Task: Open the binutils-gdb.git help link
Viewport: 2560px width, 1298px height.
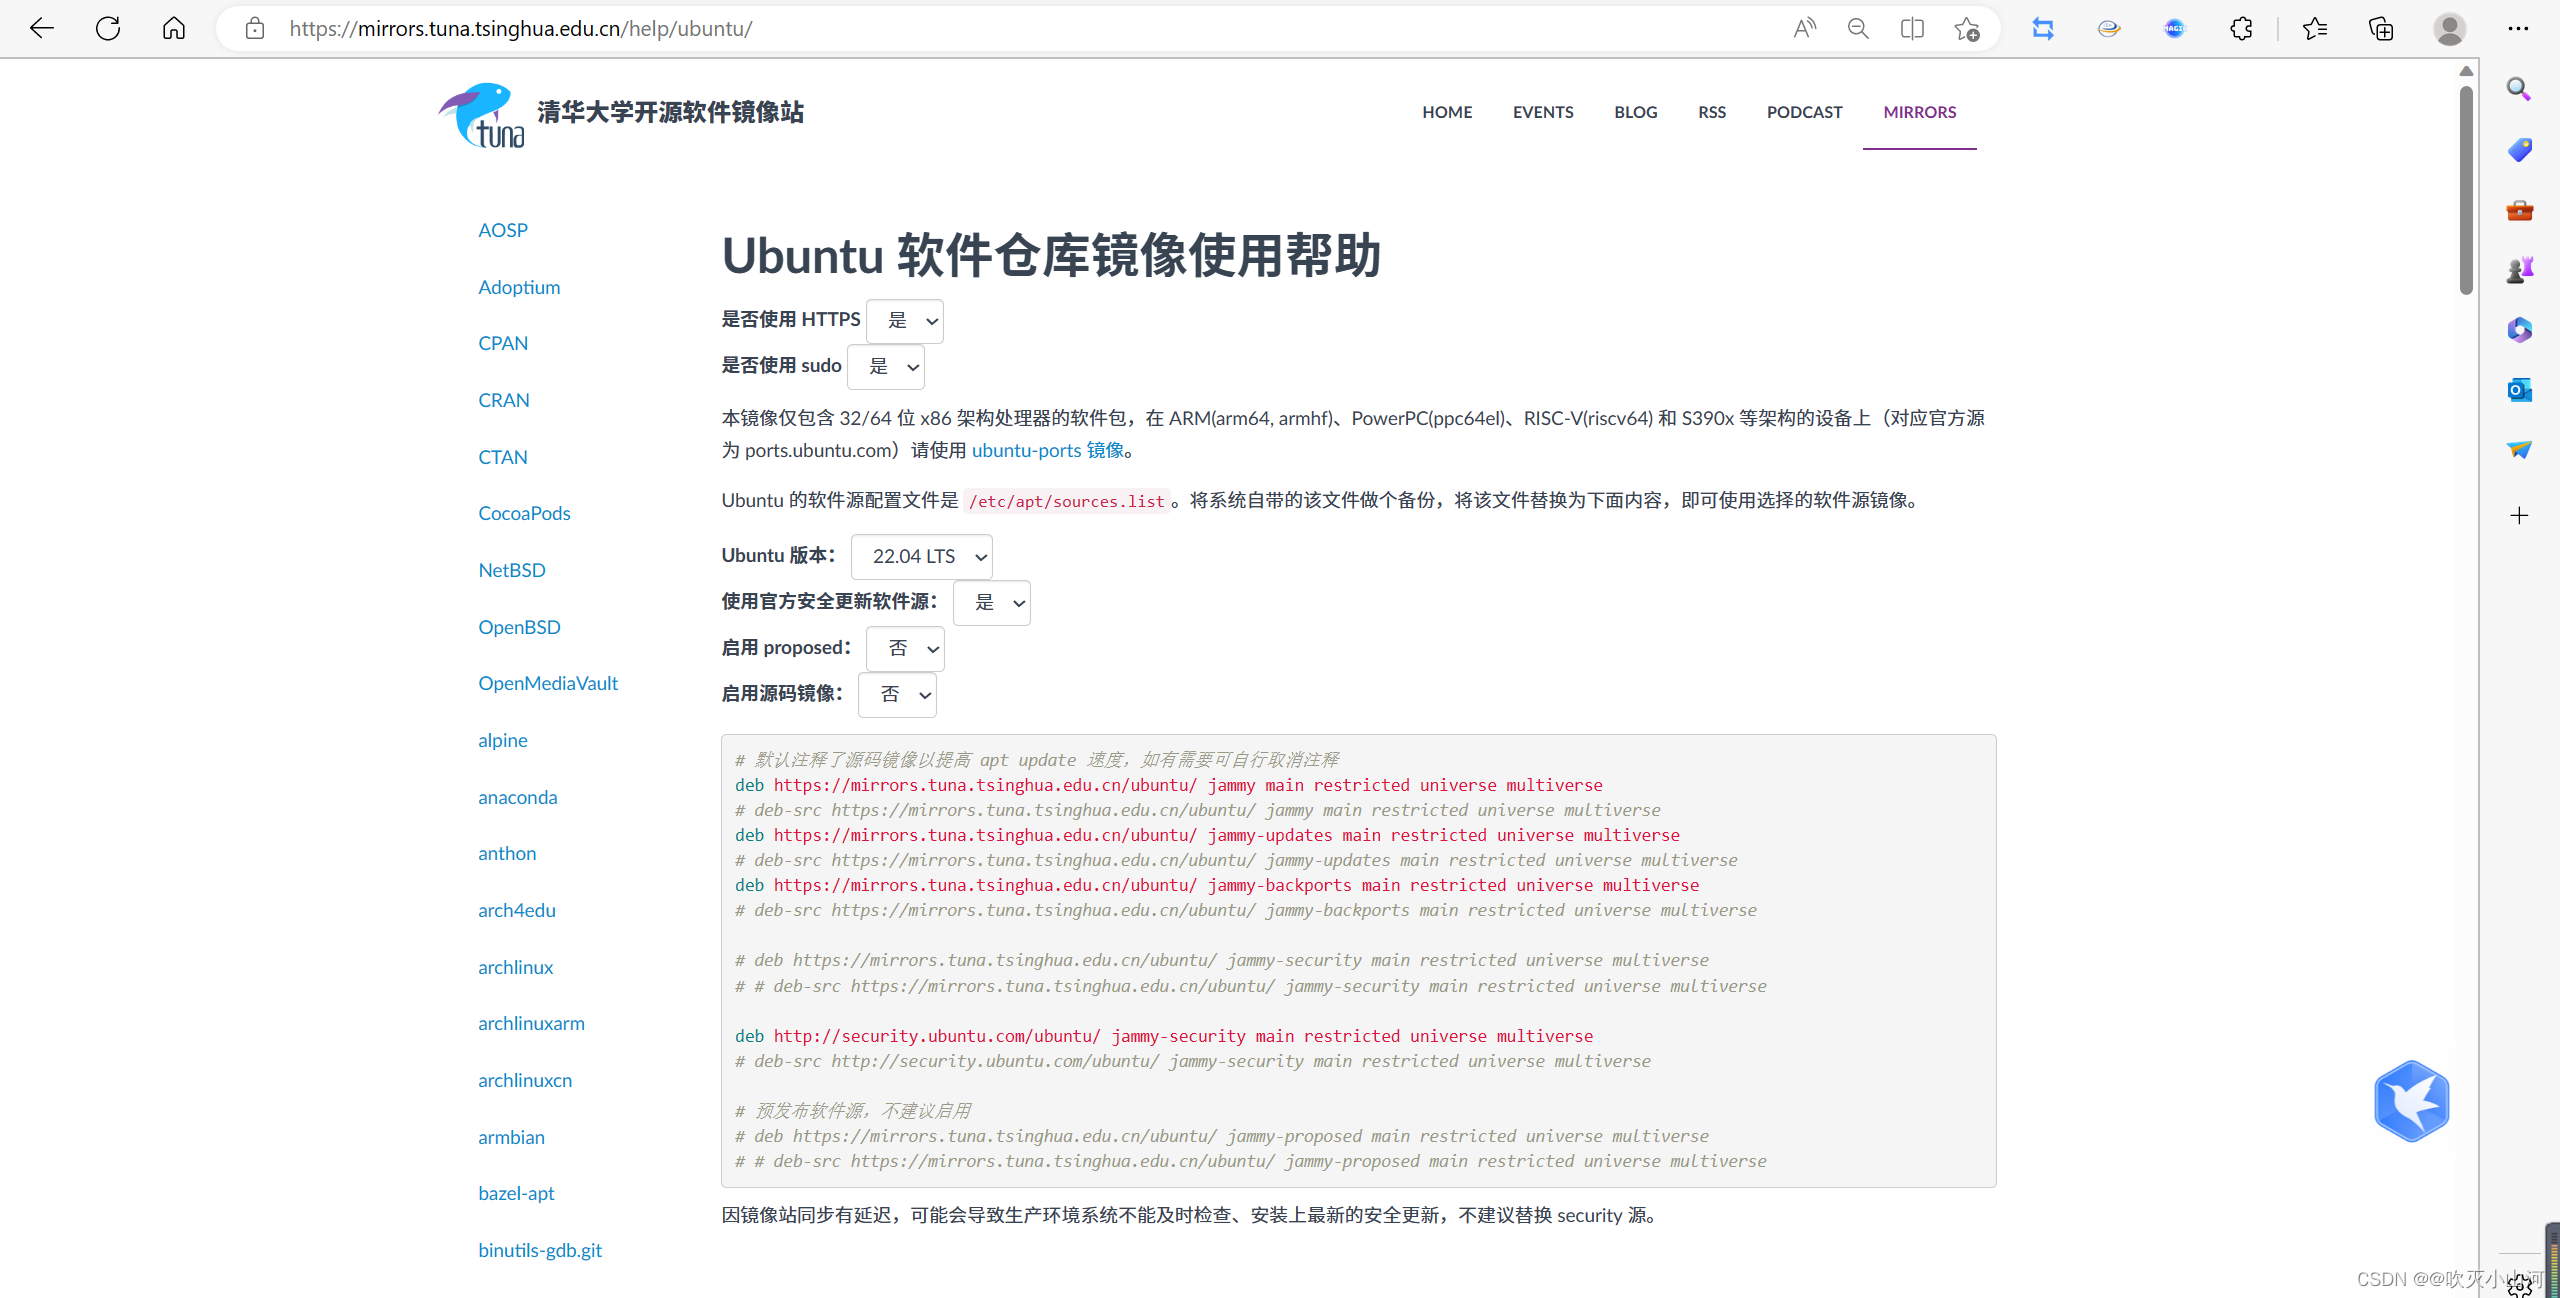Action: pos(540,1251)
